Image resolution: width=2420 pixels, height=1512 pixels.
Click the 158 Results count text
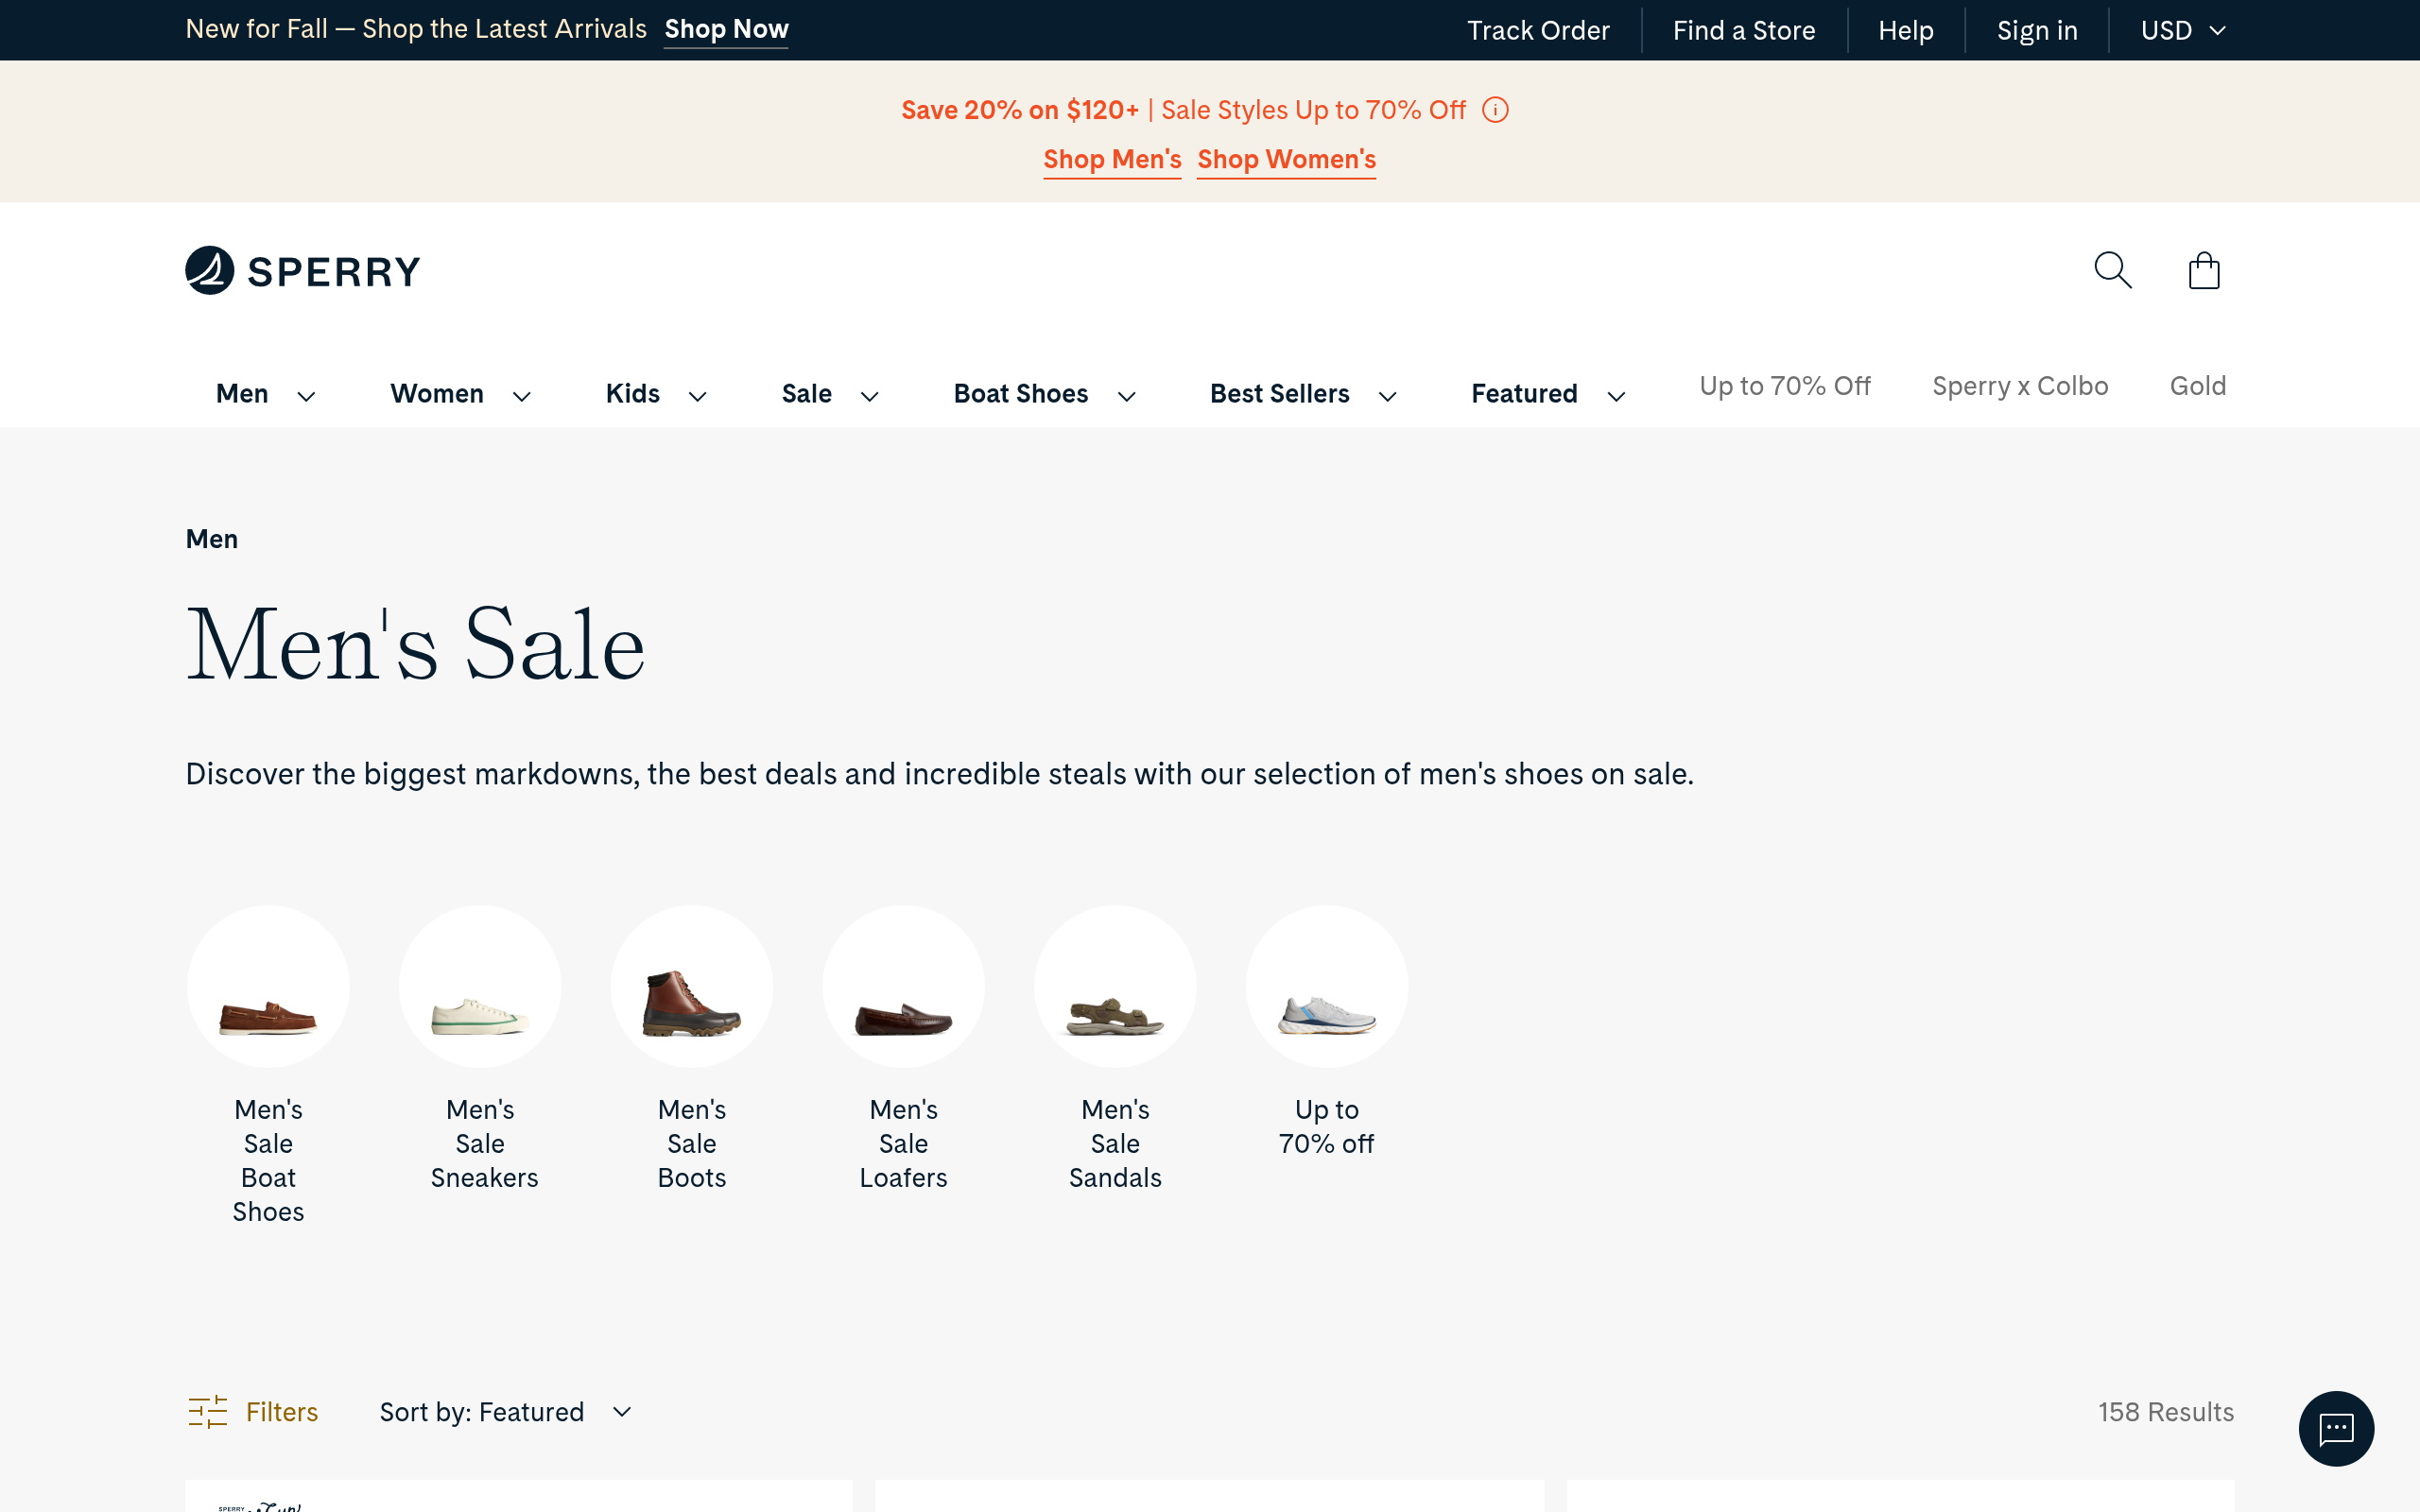[2165, 1412]
